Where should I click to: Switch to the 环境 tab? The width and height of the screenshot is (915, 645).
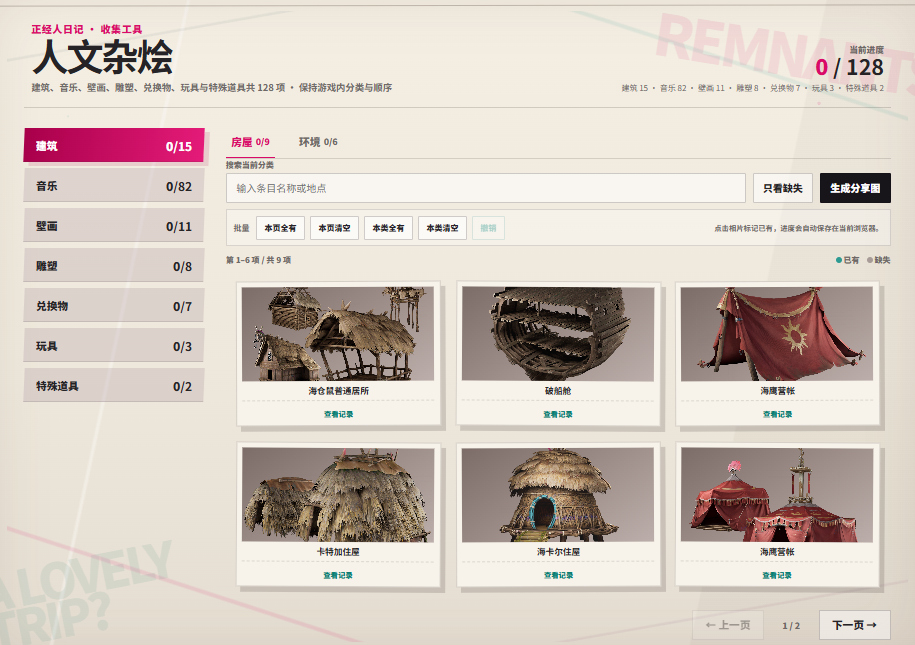[318, 142]
